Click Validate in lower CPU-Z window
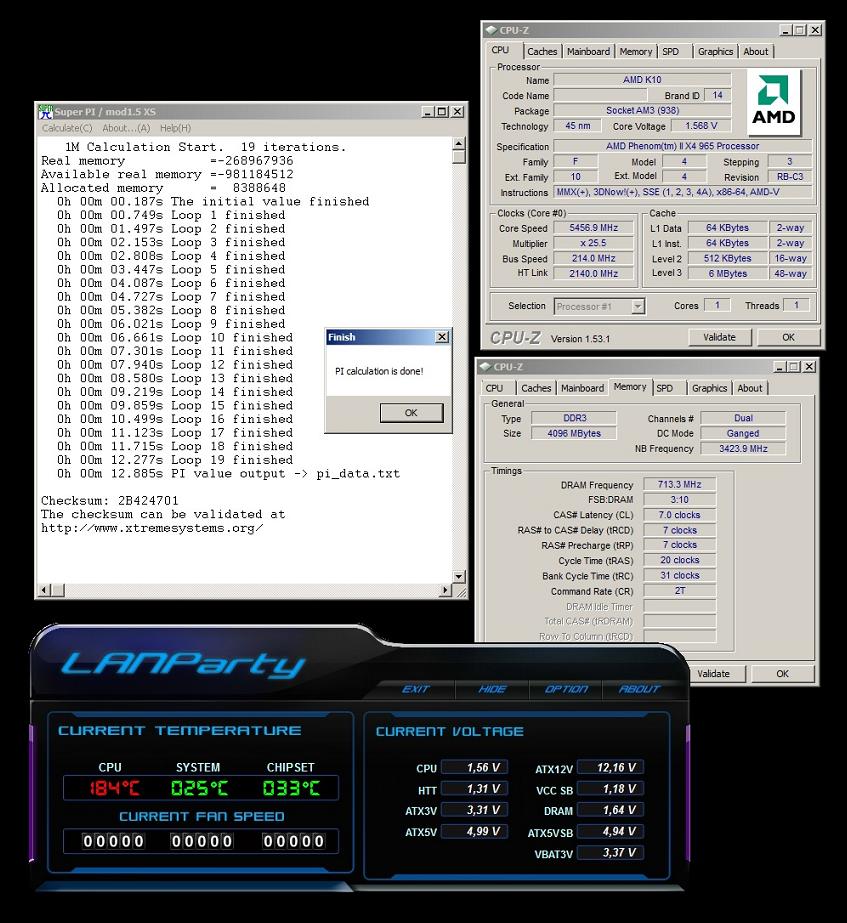 pyautogui.click(x=713, y=673)
